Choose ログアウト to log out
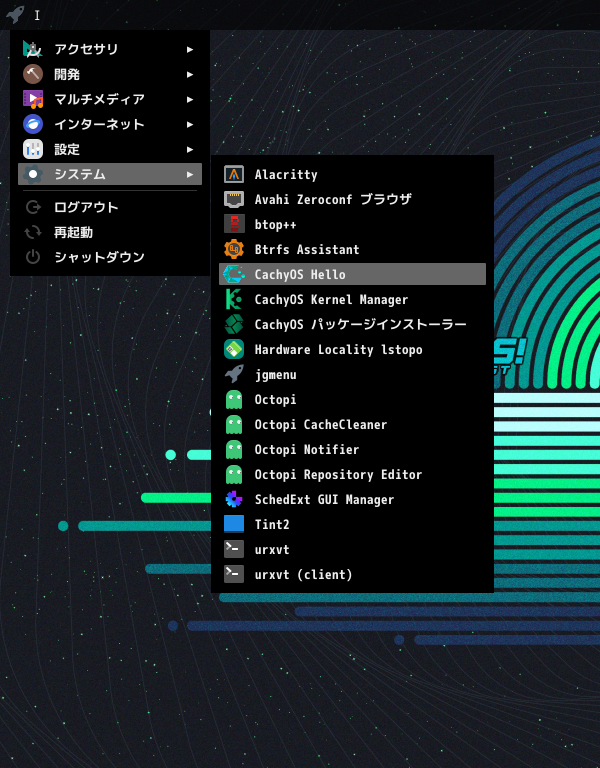This screenshot has width=600, height=768. click(86, 207)
